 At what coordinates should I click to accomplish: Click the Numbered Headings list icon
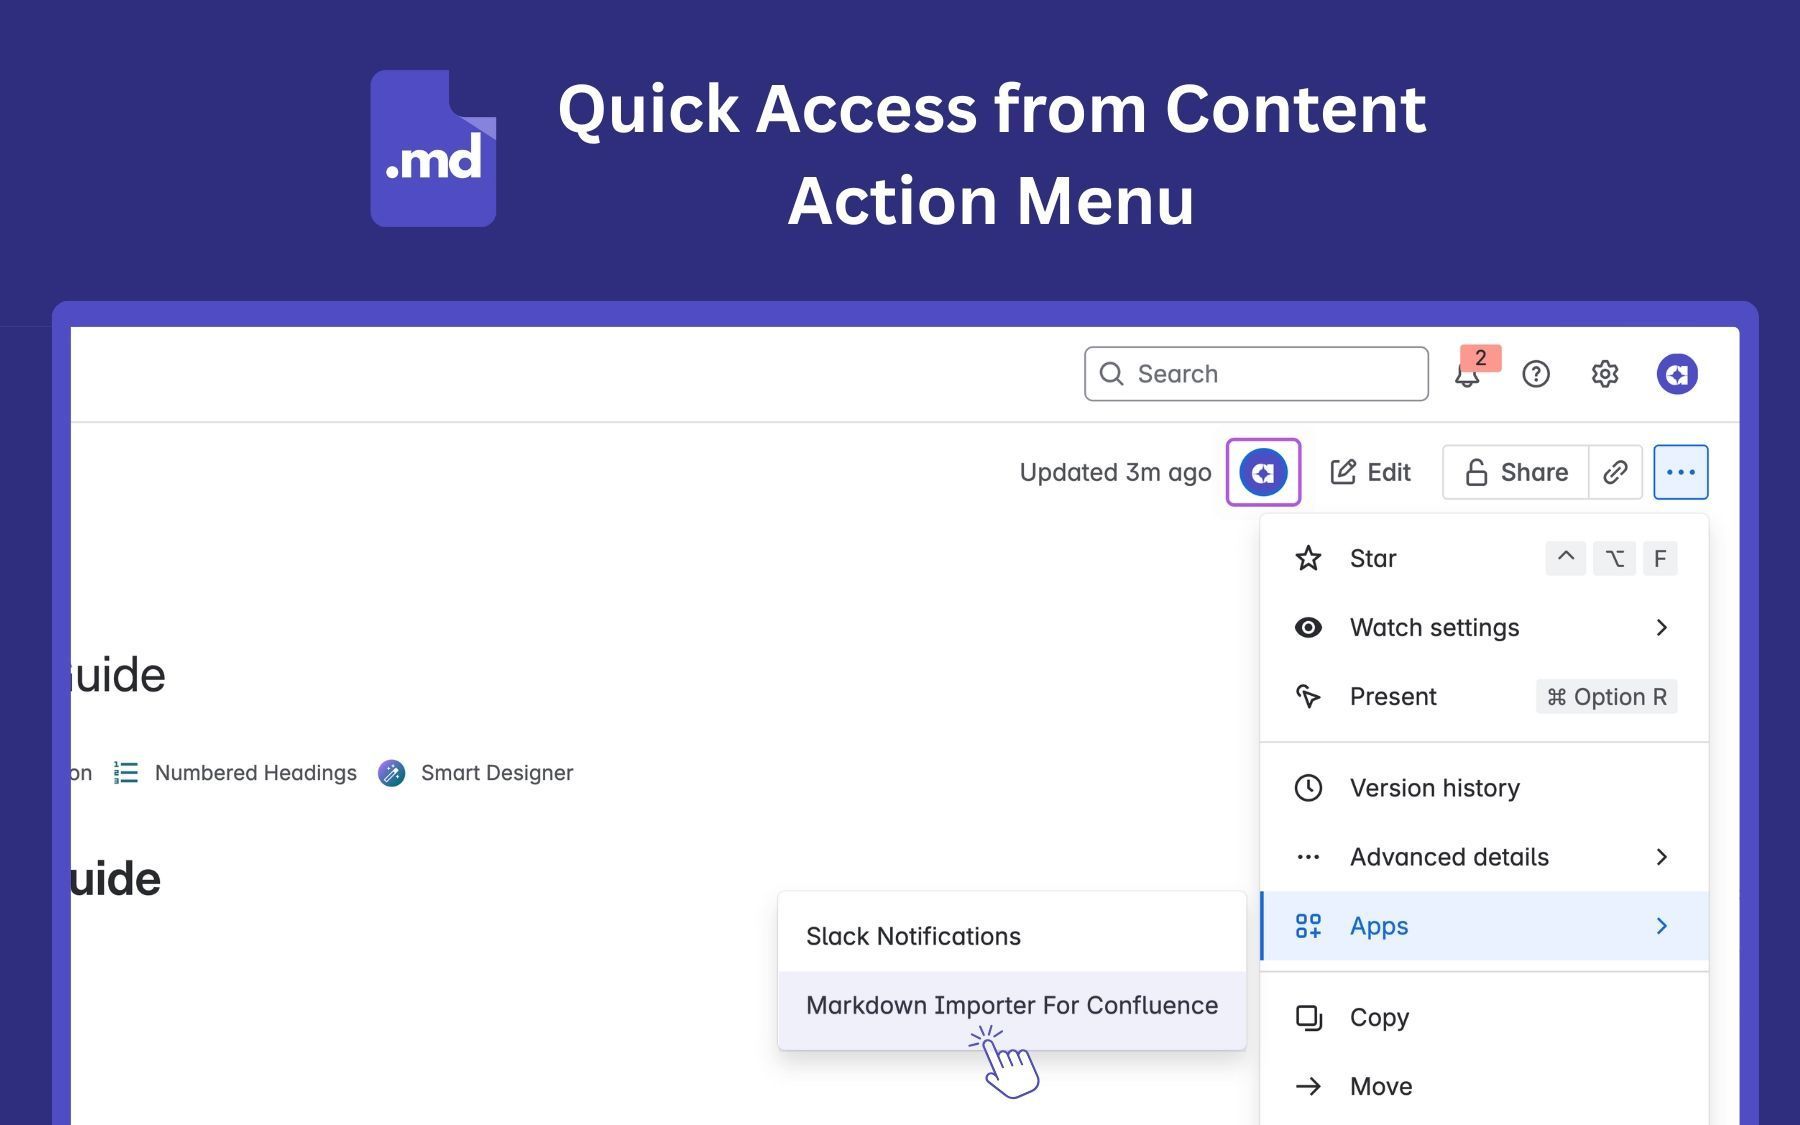click(126, 773)
